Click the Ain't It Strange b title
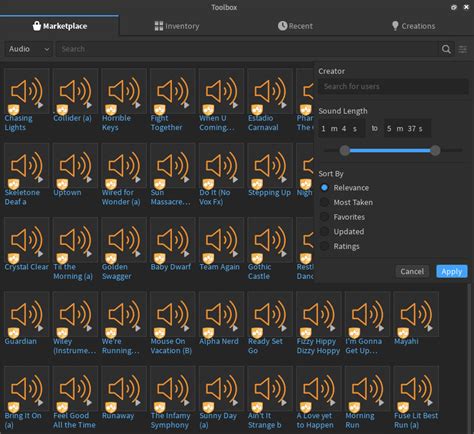This screenshot has width=474, height=434. pyautogui.click(x=265, y=420)
